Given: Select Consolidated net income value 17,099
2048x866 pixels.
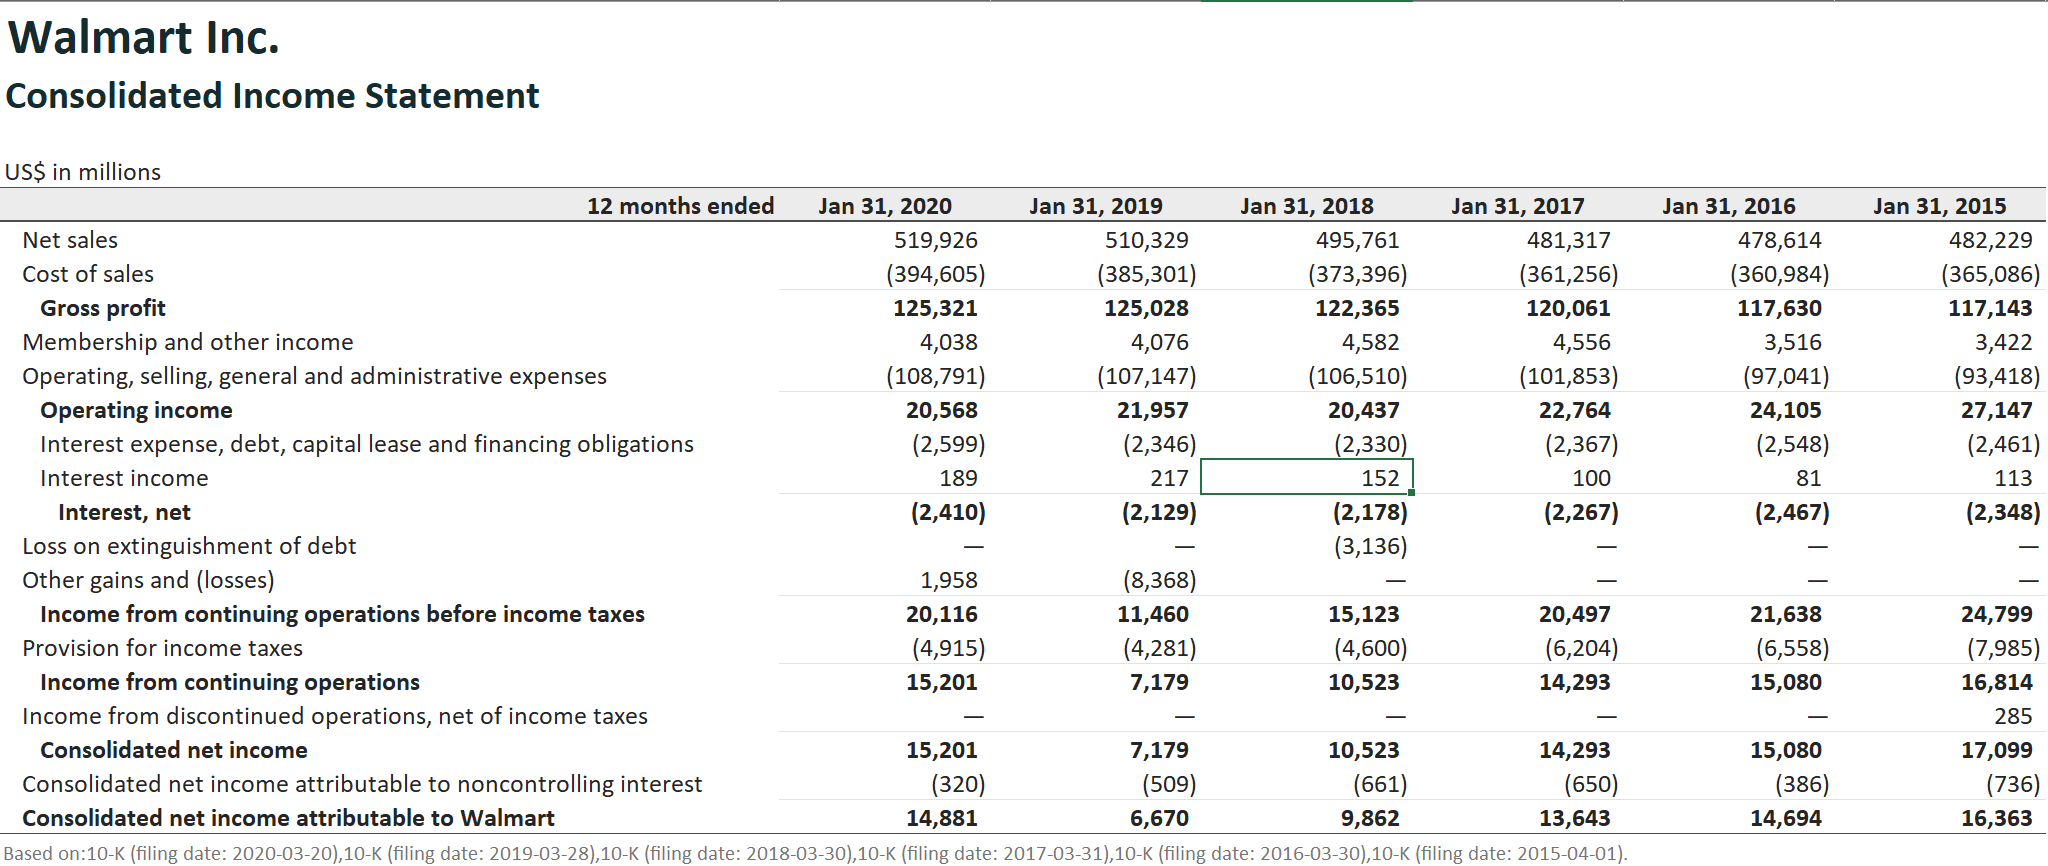Looking at the screenshot, I should (x=1997, y=750).
